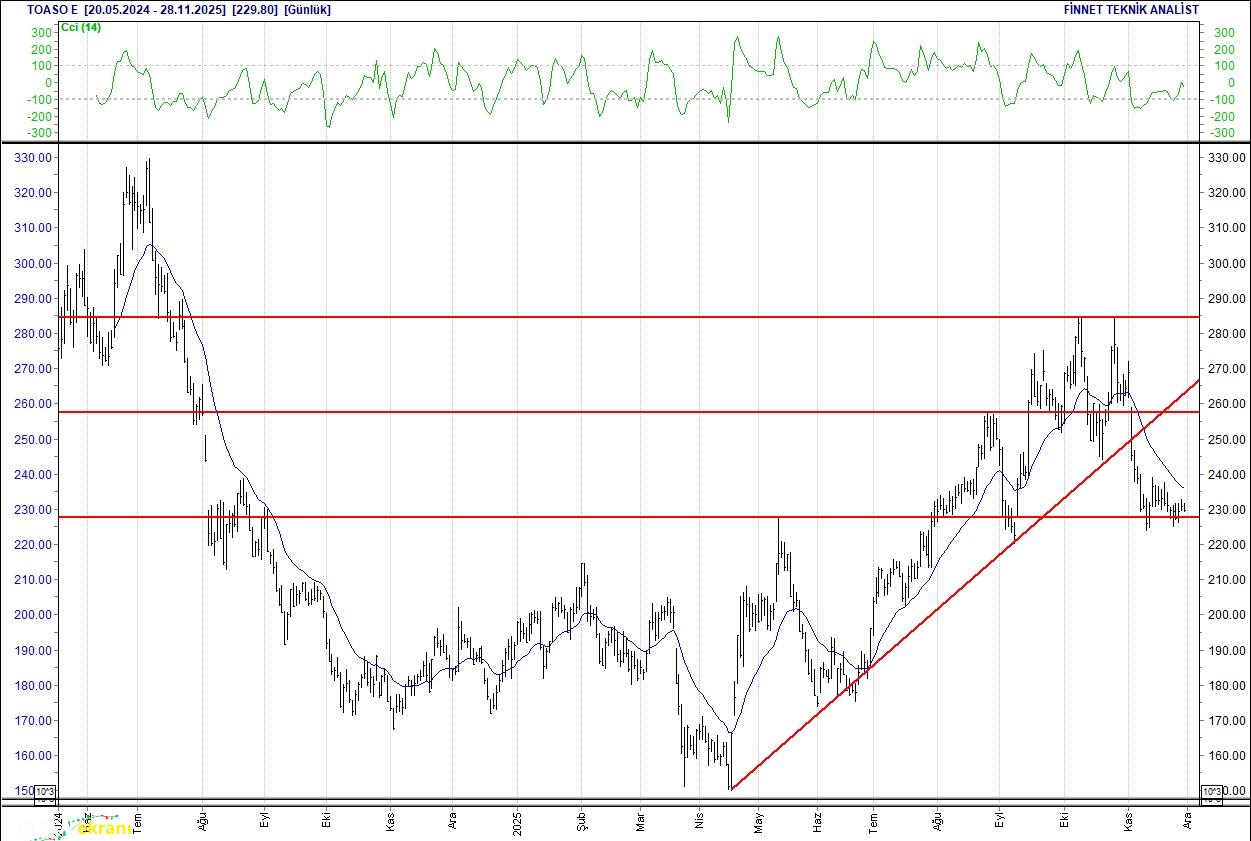Select the middle red horizontal level line
This screenshot has height=841, width=1251.
click(600, 411)
